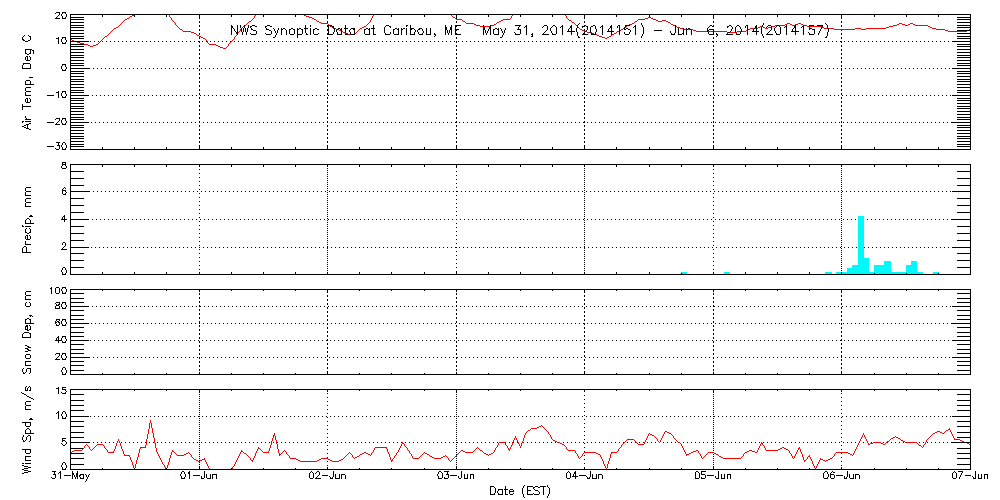Click the highest wind speed peak on 31-May
Viewport: 1000px width, 500px height.
click(150, 421)
